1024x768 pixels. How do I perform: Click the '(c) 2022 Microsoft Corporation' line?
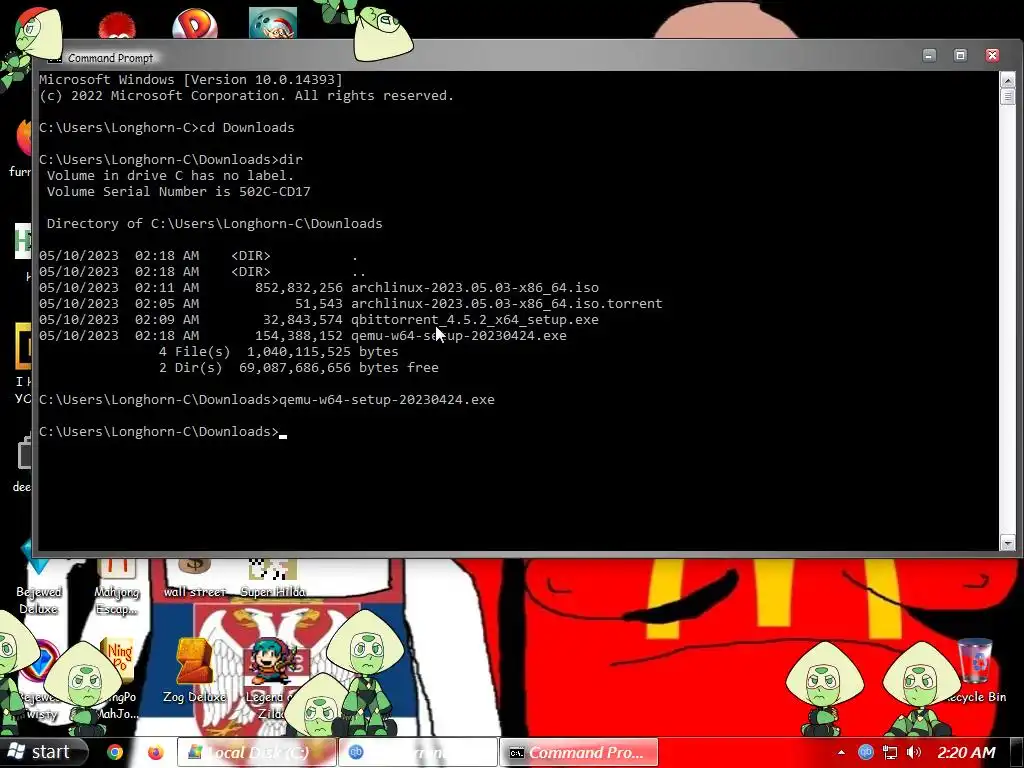246,95
